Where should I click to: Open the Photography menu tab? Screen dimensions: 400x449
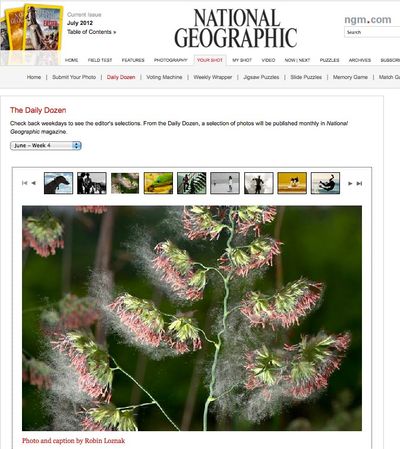click(x=171, y=60)
